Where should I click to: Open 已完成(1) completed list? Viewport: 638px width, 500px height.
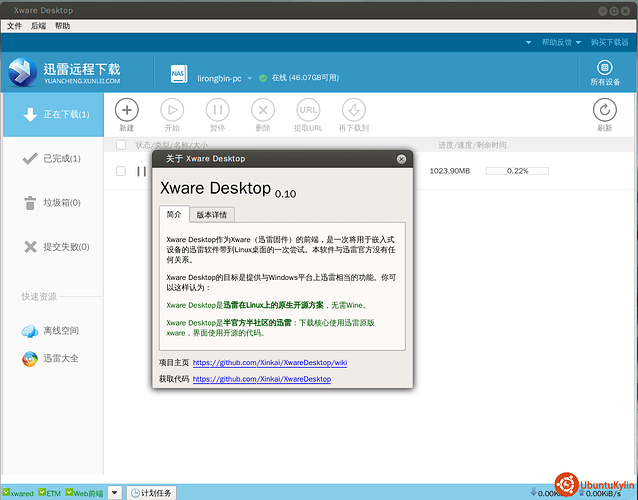53,158
